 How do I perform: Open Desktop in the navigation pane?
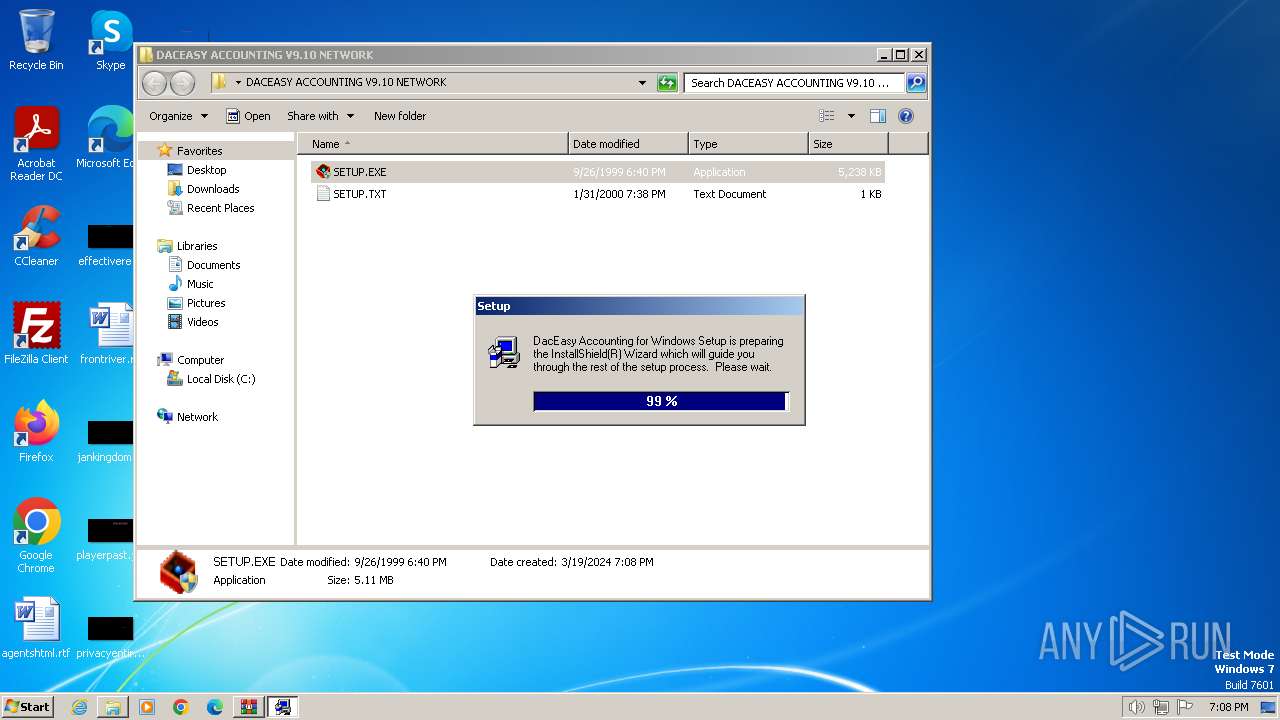coord(206,170)
